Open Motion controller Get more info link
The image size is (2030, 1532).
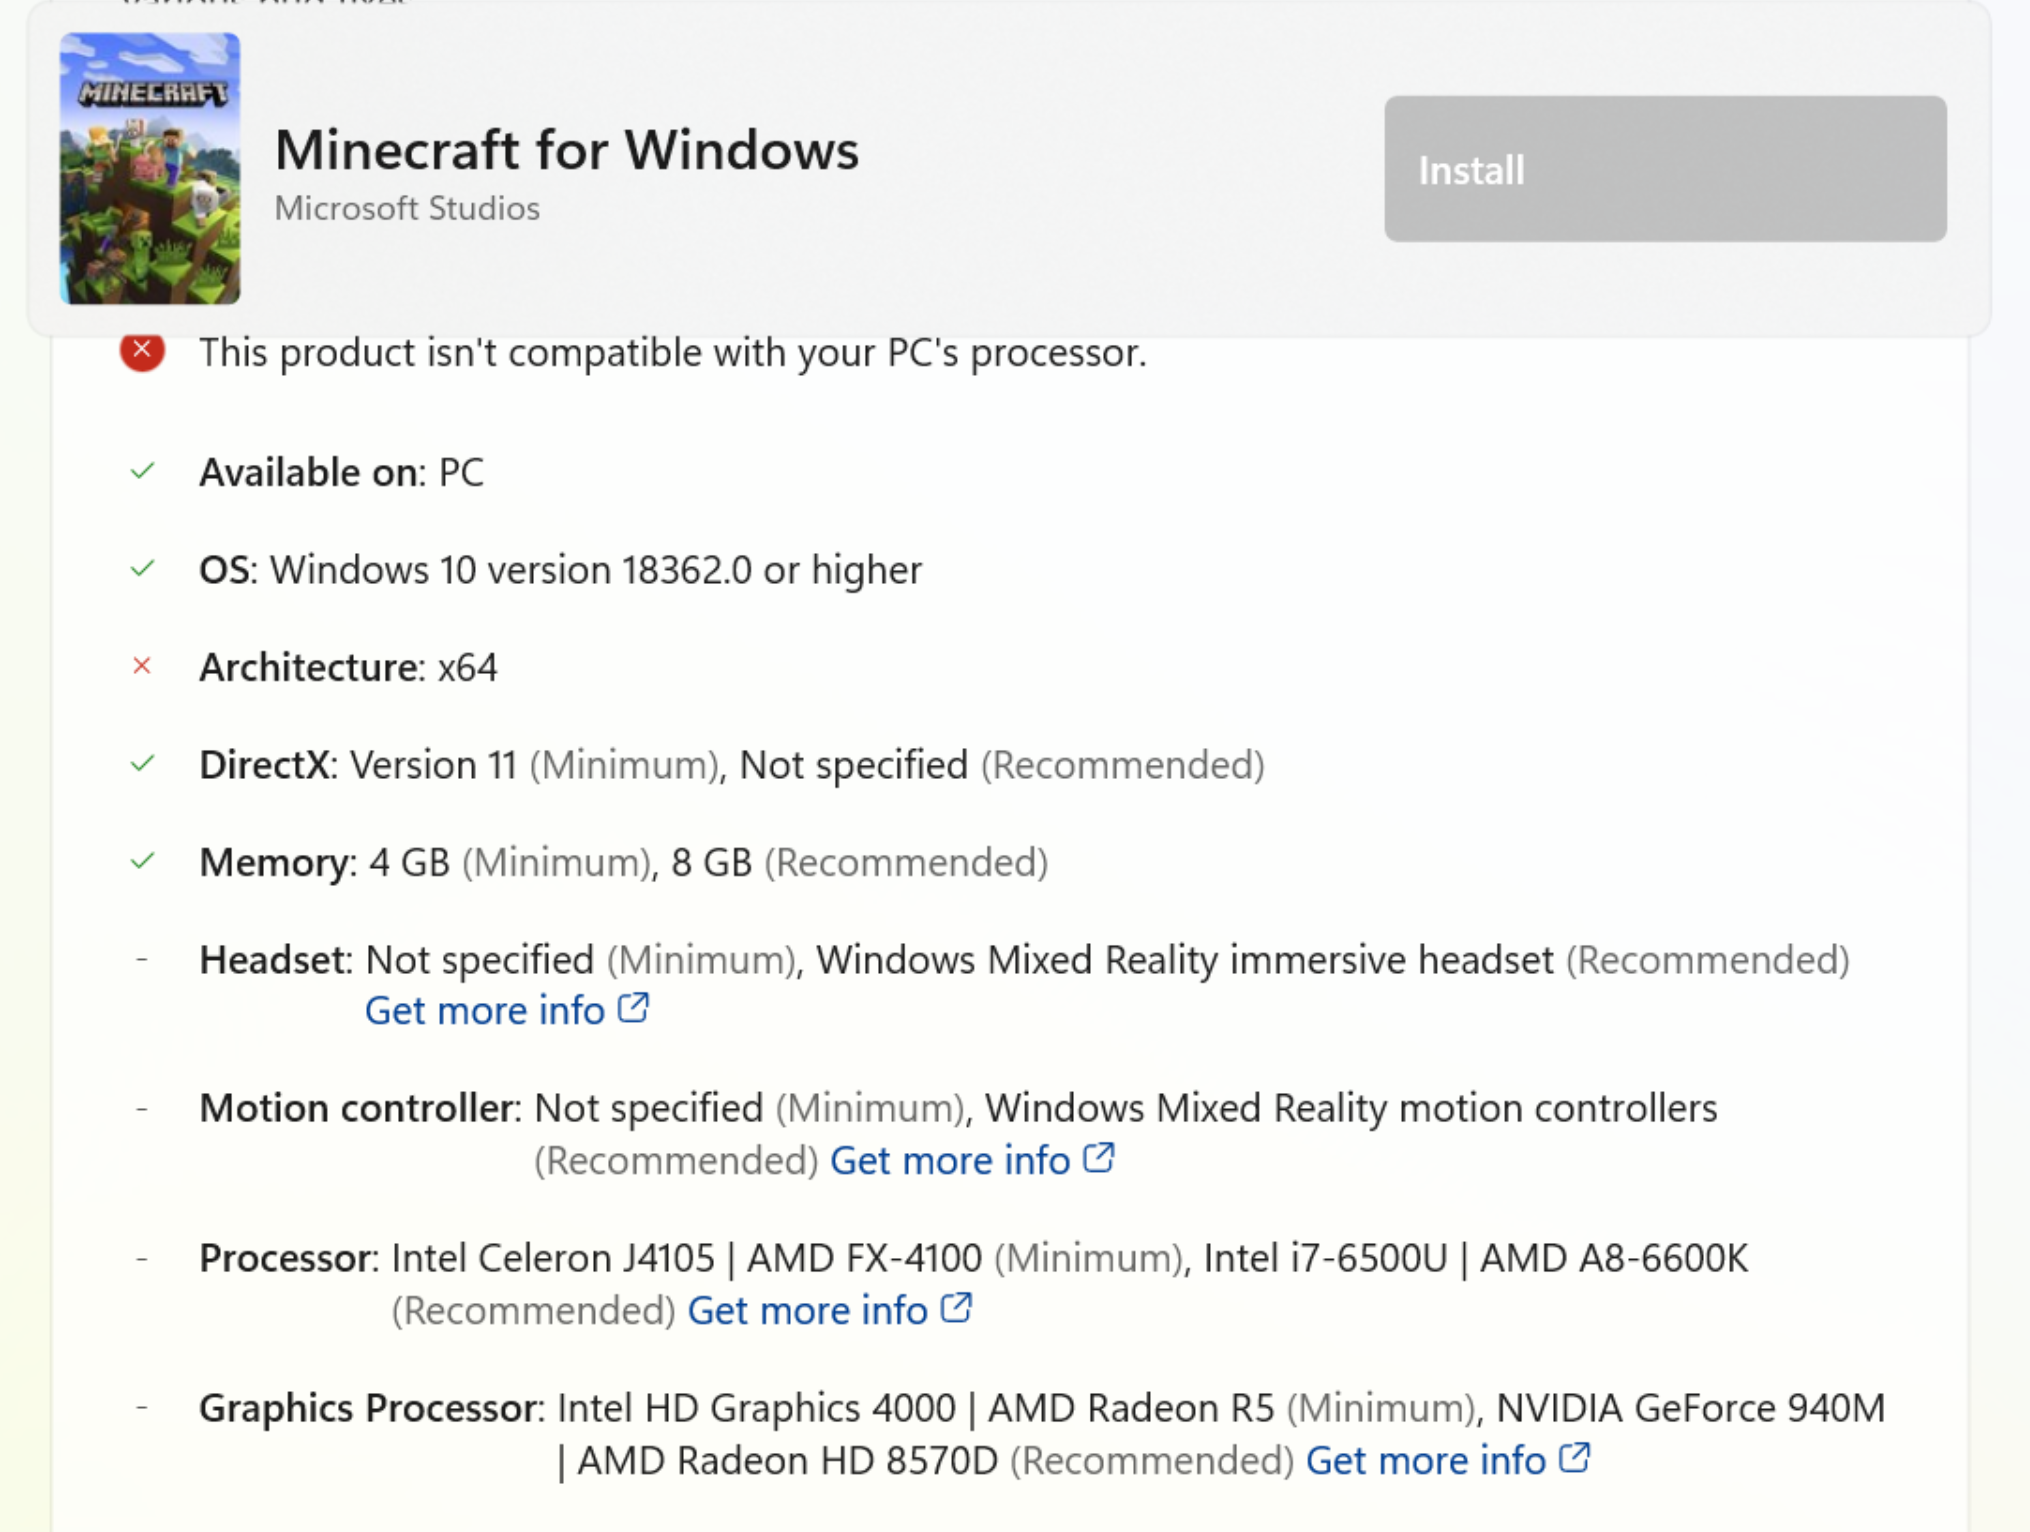tap(950, 1160)
